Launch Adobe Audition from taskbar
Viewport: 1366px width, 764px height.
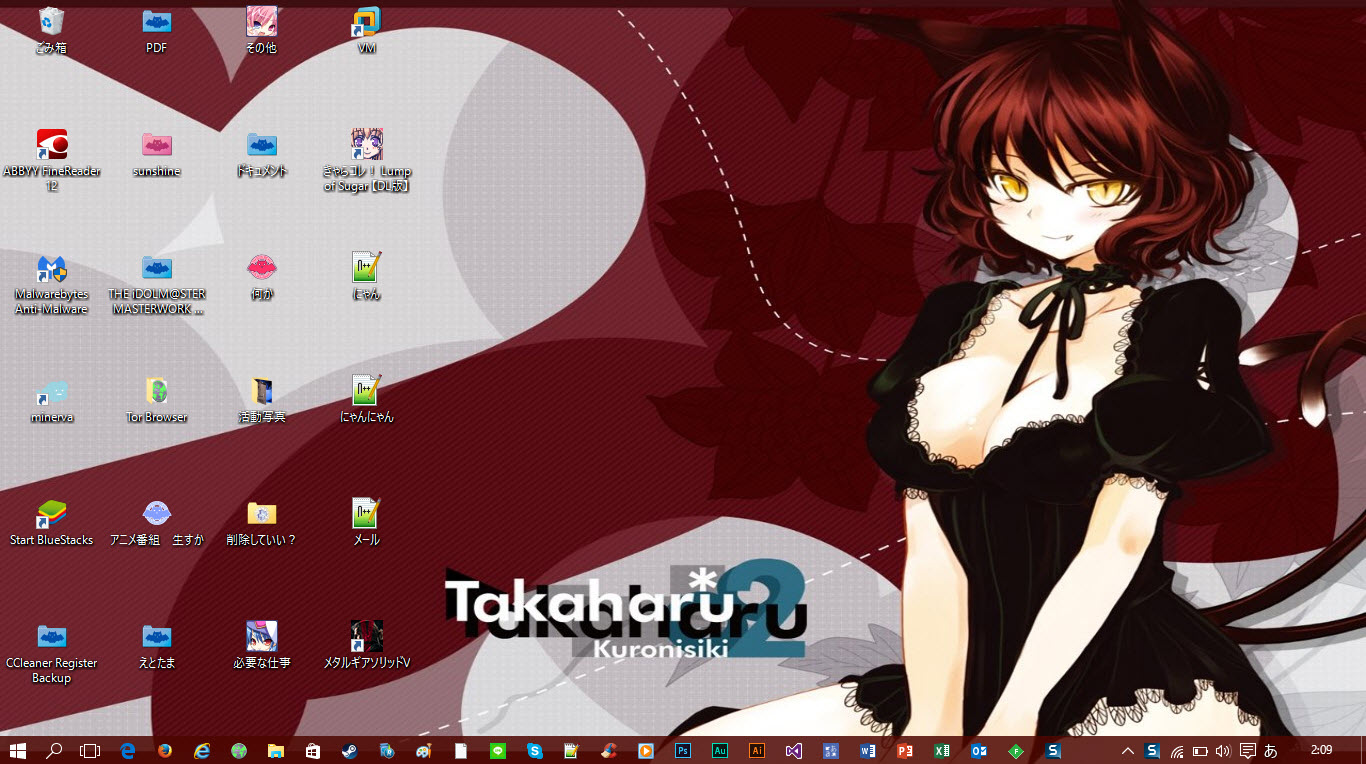pos(720,750)
